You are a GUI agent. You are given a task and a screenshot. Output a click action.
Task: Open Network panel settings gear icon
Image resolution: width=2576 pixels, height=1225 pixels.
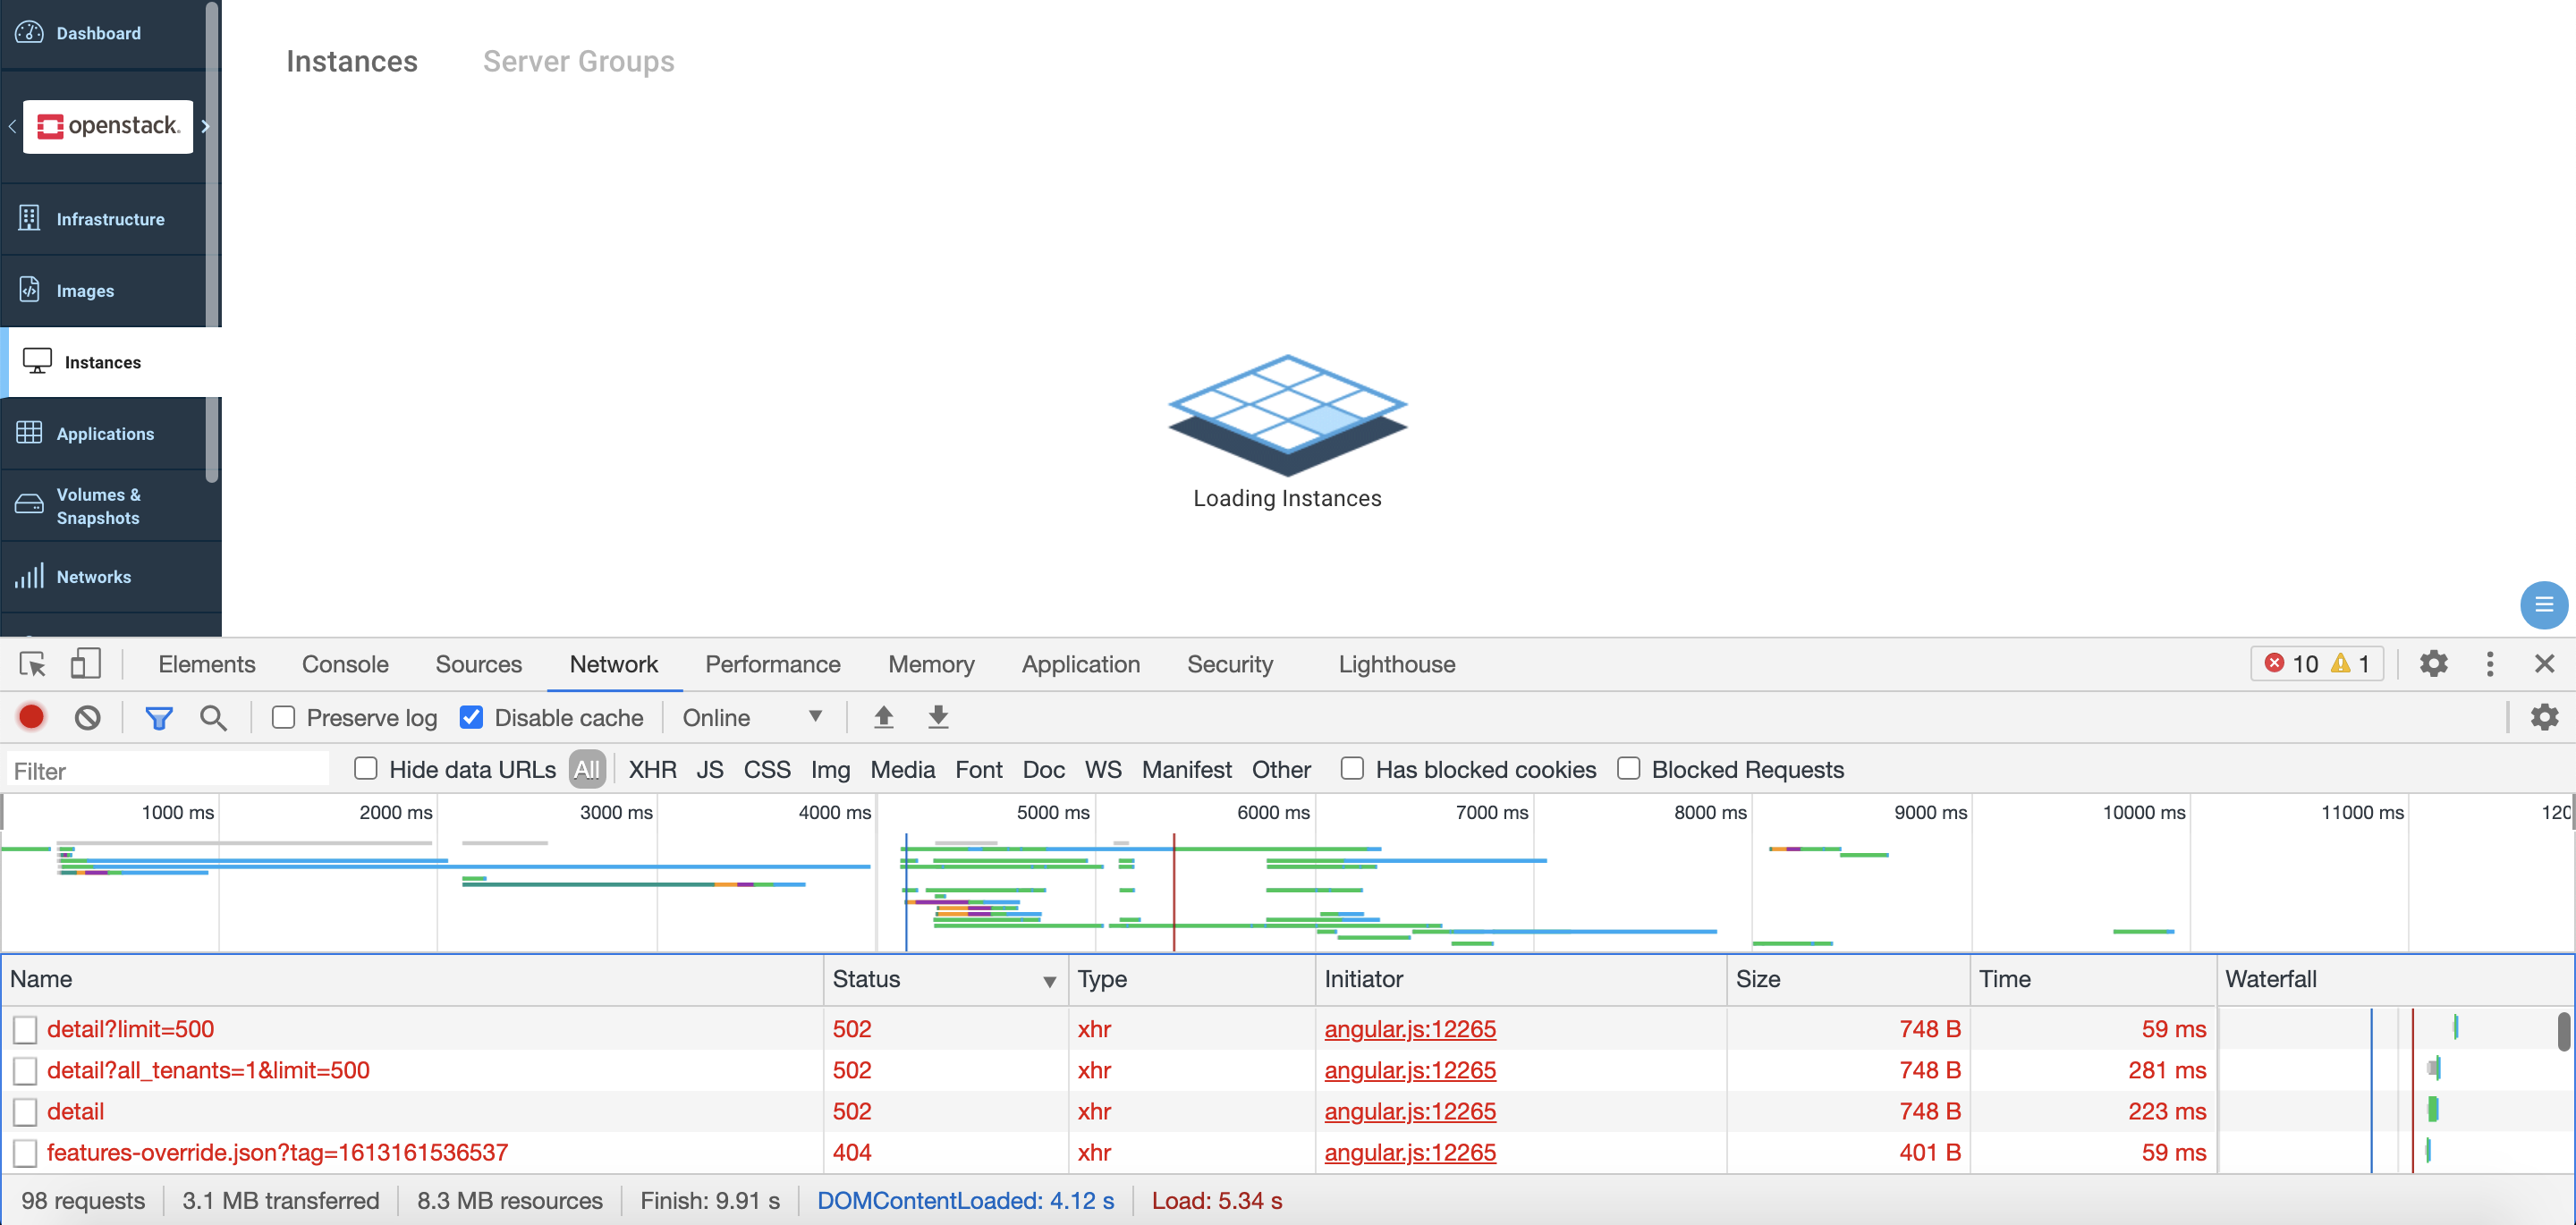click(2545, 717)
